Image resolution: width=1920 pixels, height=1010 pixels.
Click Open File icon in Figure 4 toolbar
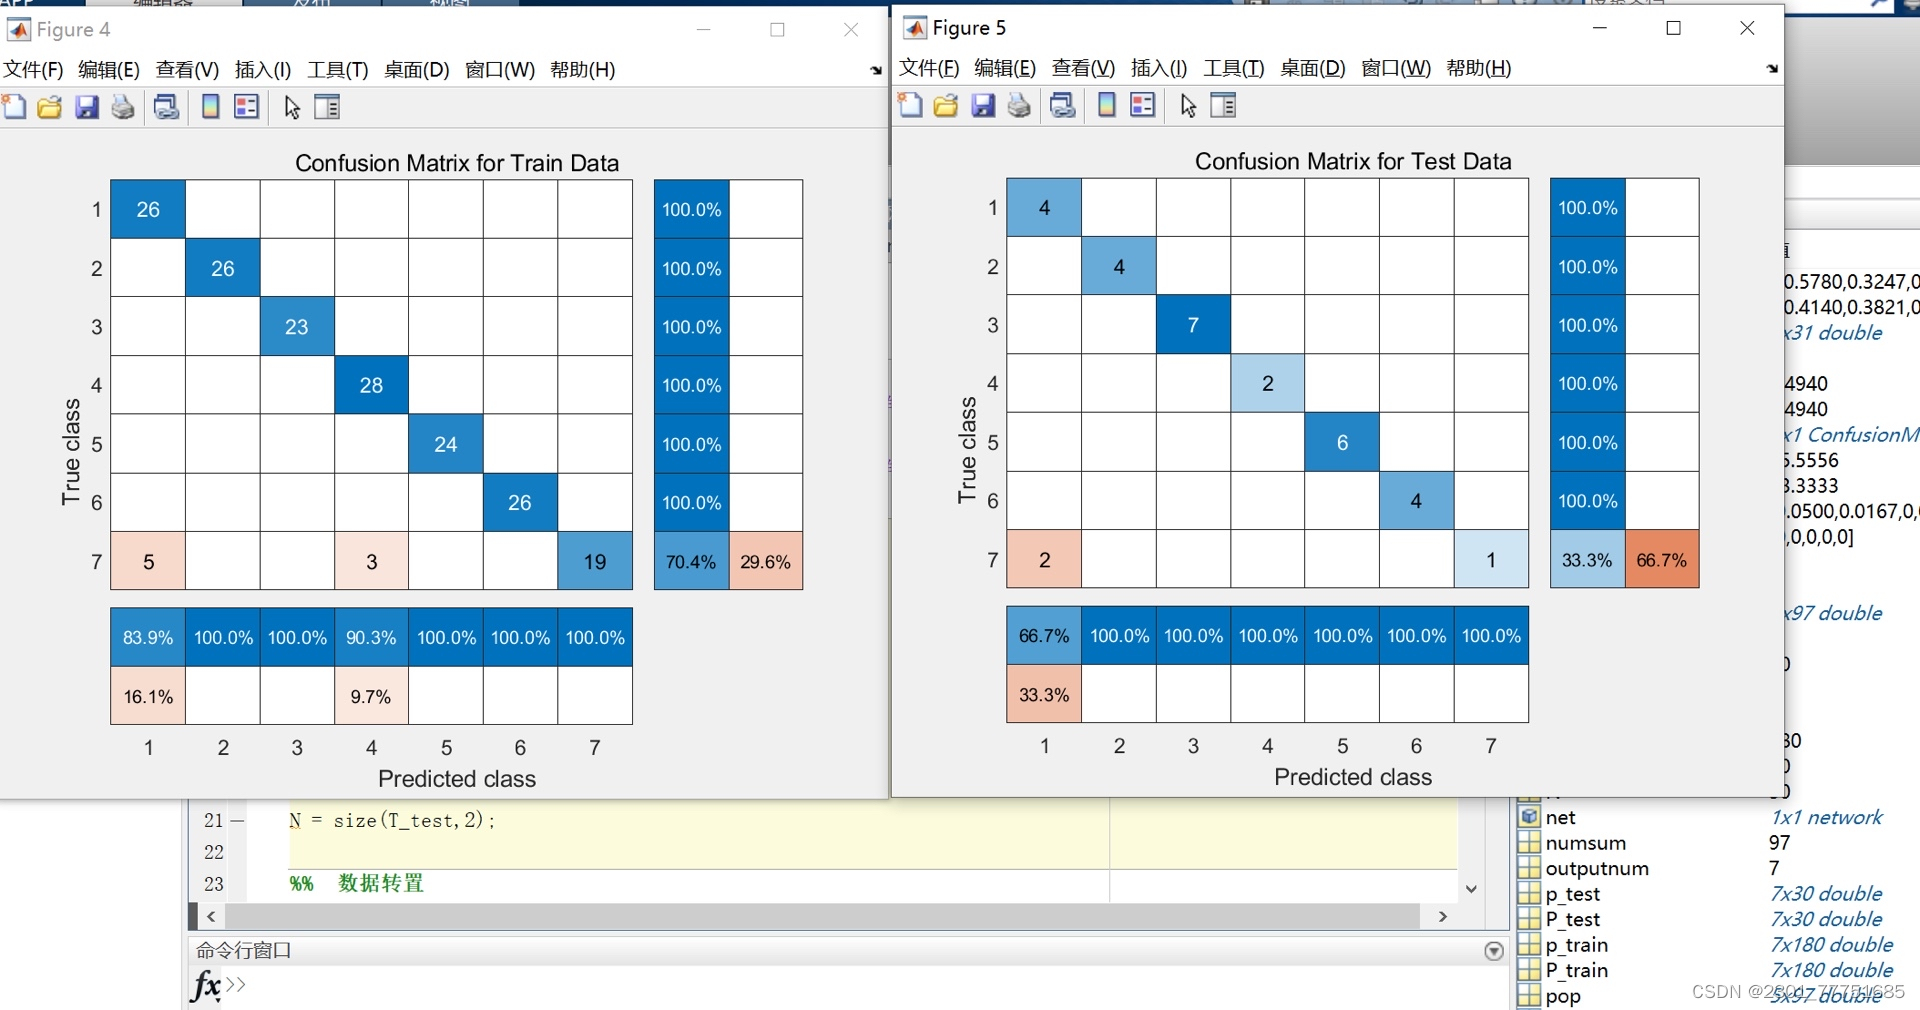tap(49, 107)
